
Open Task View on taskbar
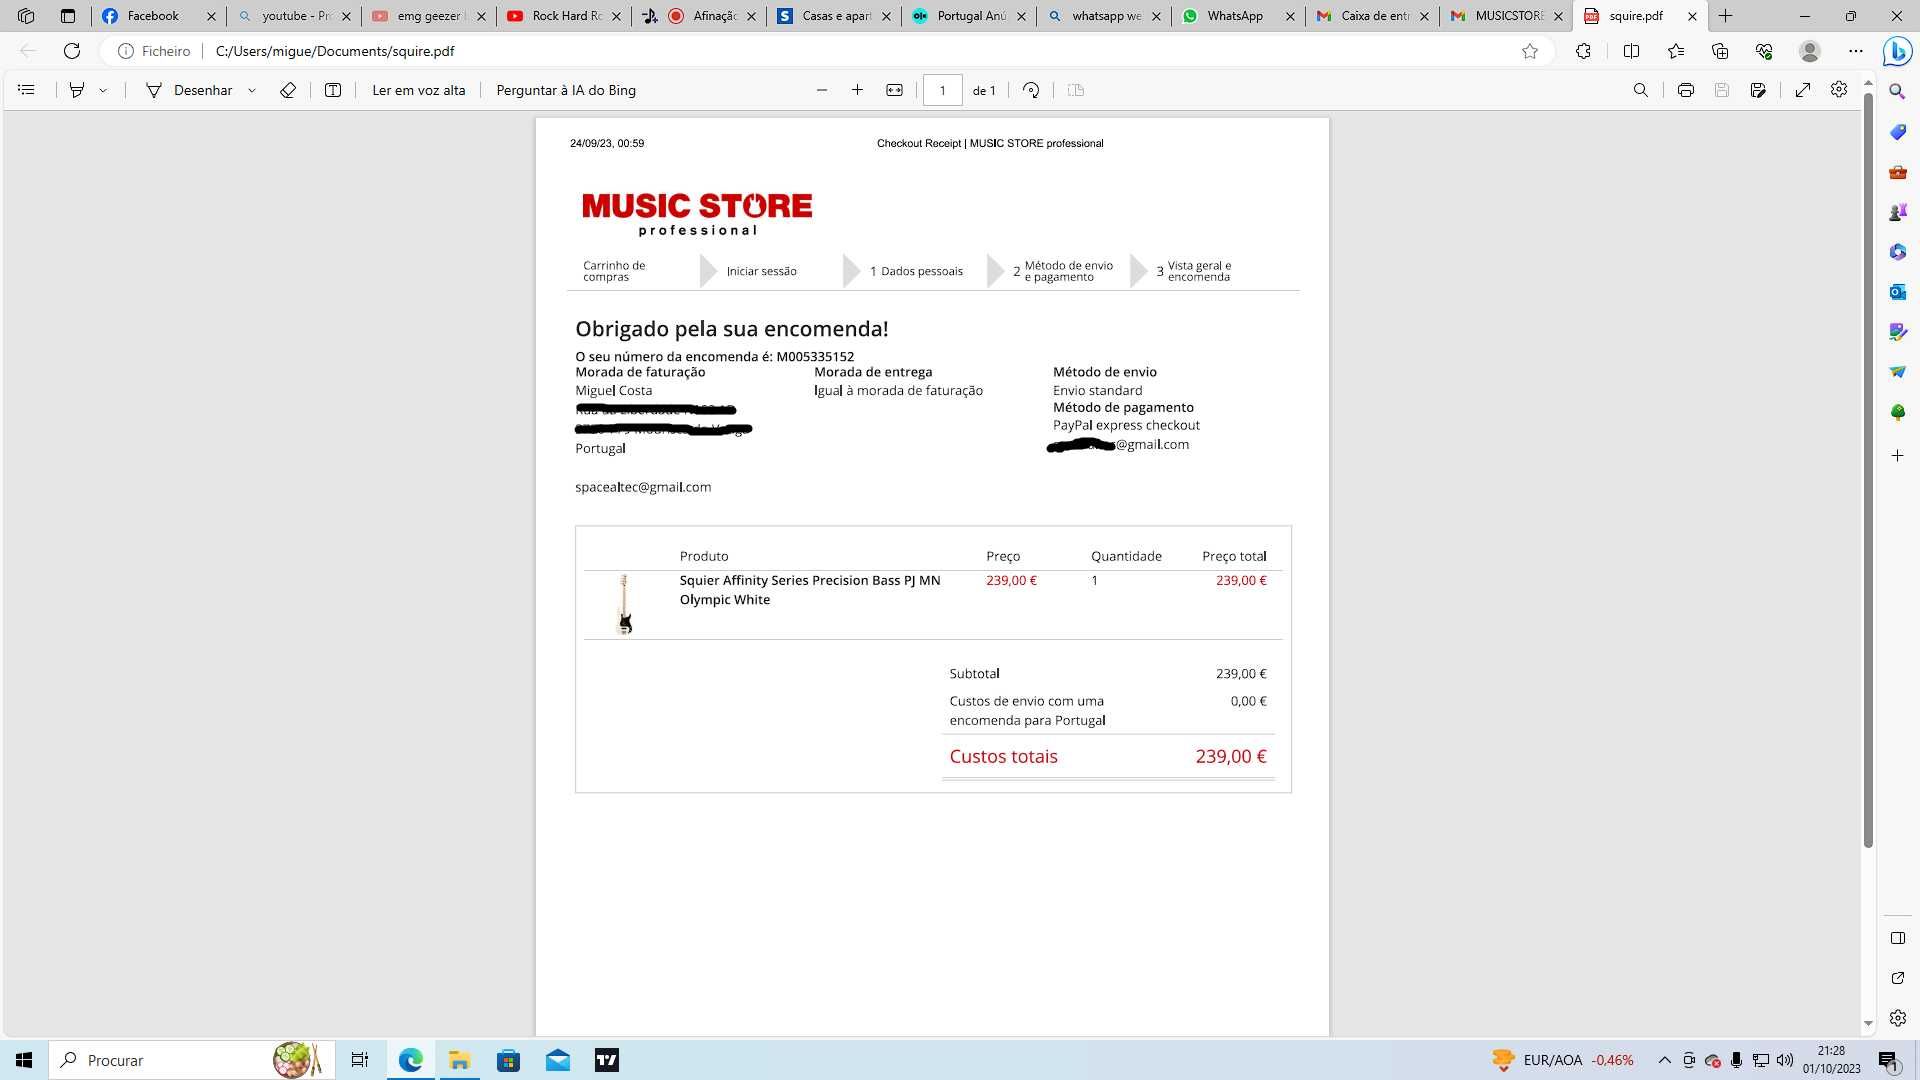(360, 1060)
